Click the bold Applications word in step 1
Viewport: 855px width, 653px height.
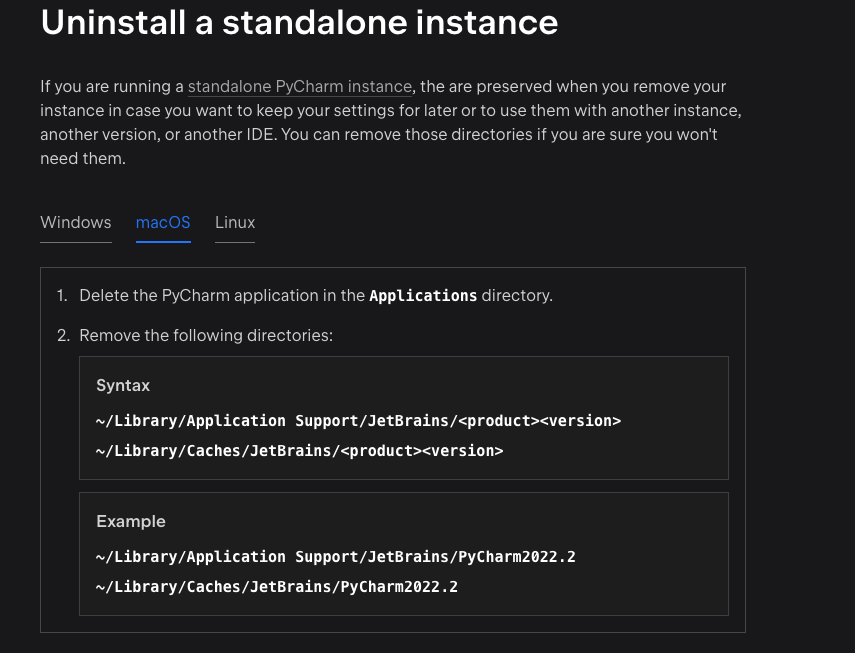(x=423, y=295)
